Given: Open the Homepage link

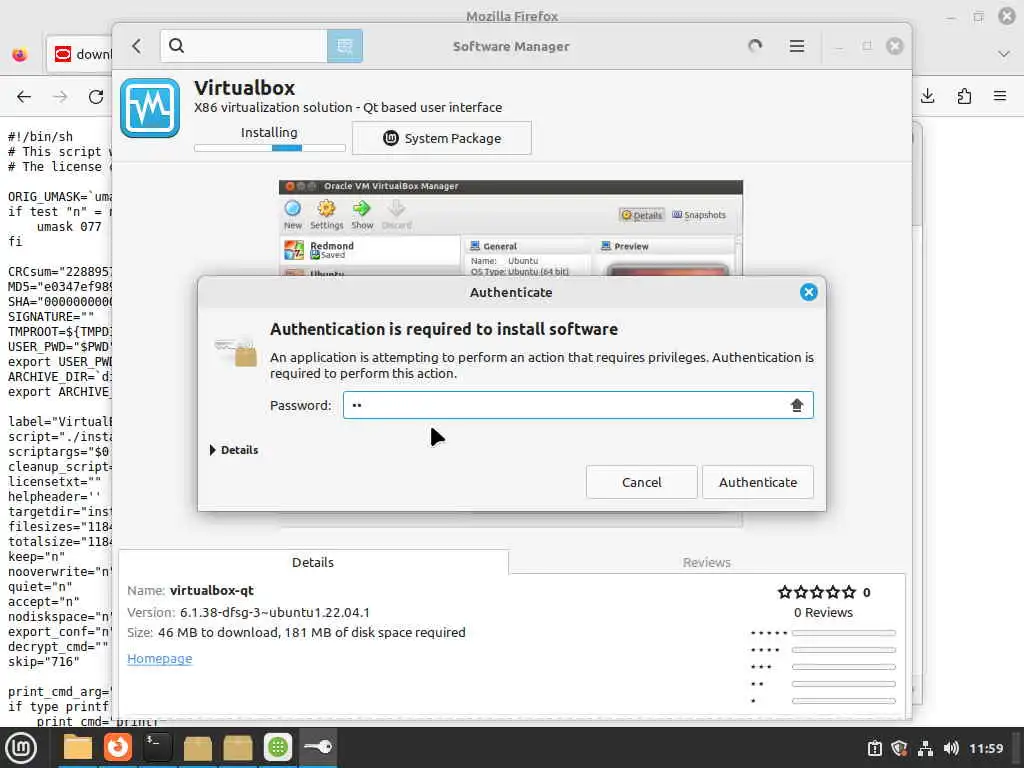Looking at the screenshot, I should [x=159, y=658].
